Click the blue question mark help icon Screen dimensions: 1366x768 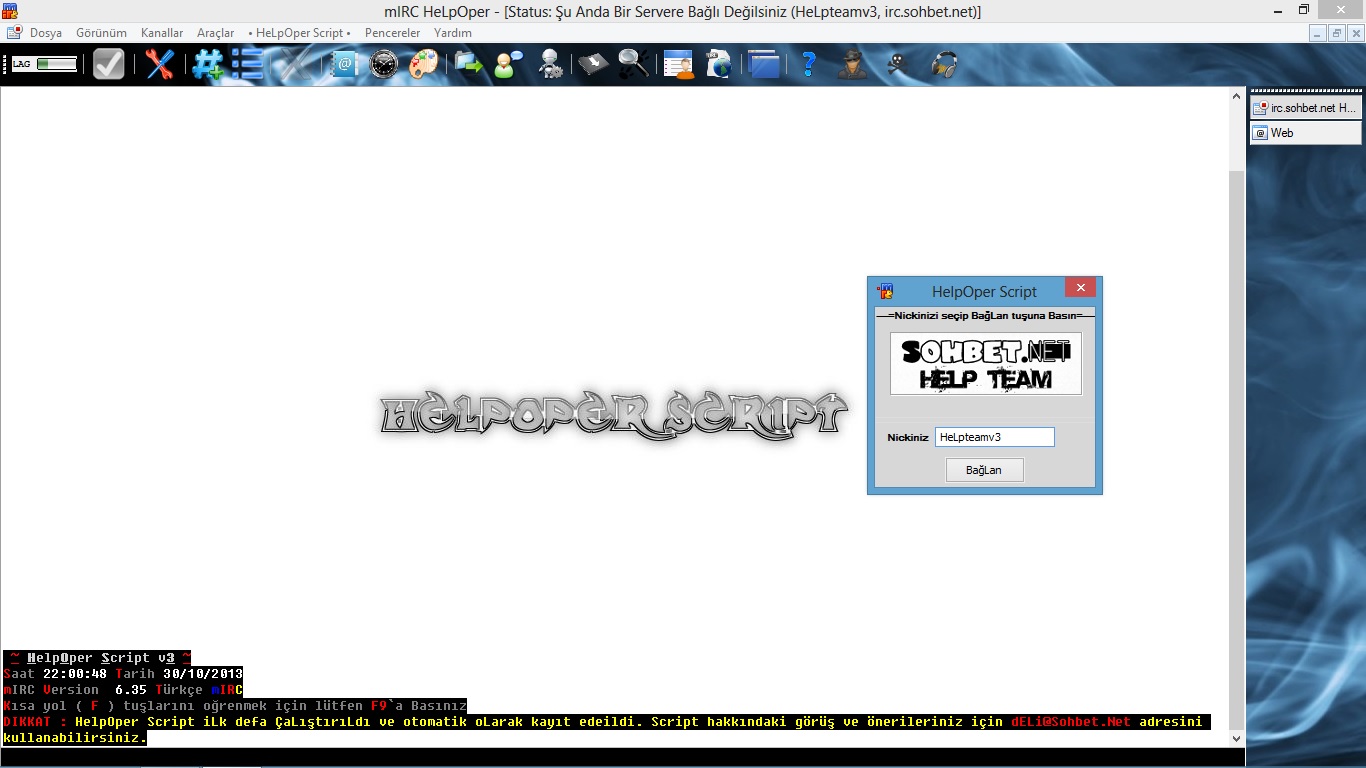pyautogui.click(x=809, y=64)
